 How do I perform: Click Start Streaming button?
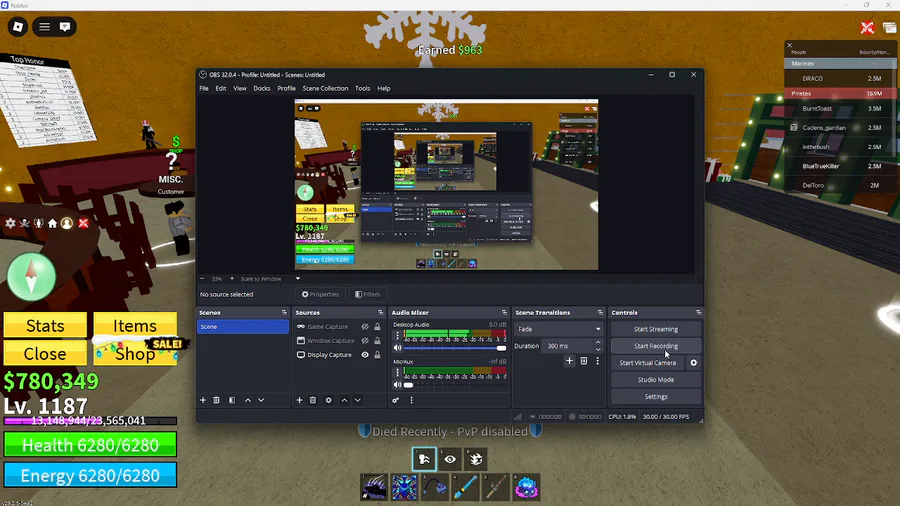pyautogui.click(x=655, y=329)
